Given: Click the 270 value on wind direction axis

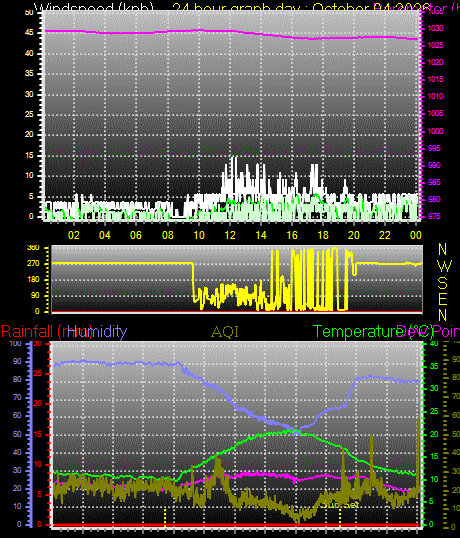Looking at the screenshot, I should tap(33, 264).
